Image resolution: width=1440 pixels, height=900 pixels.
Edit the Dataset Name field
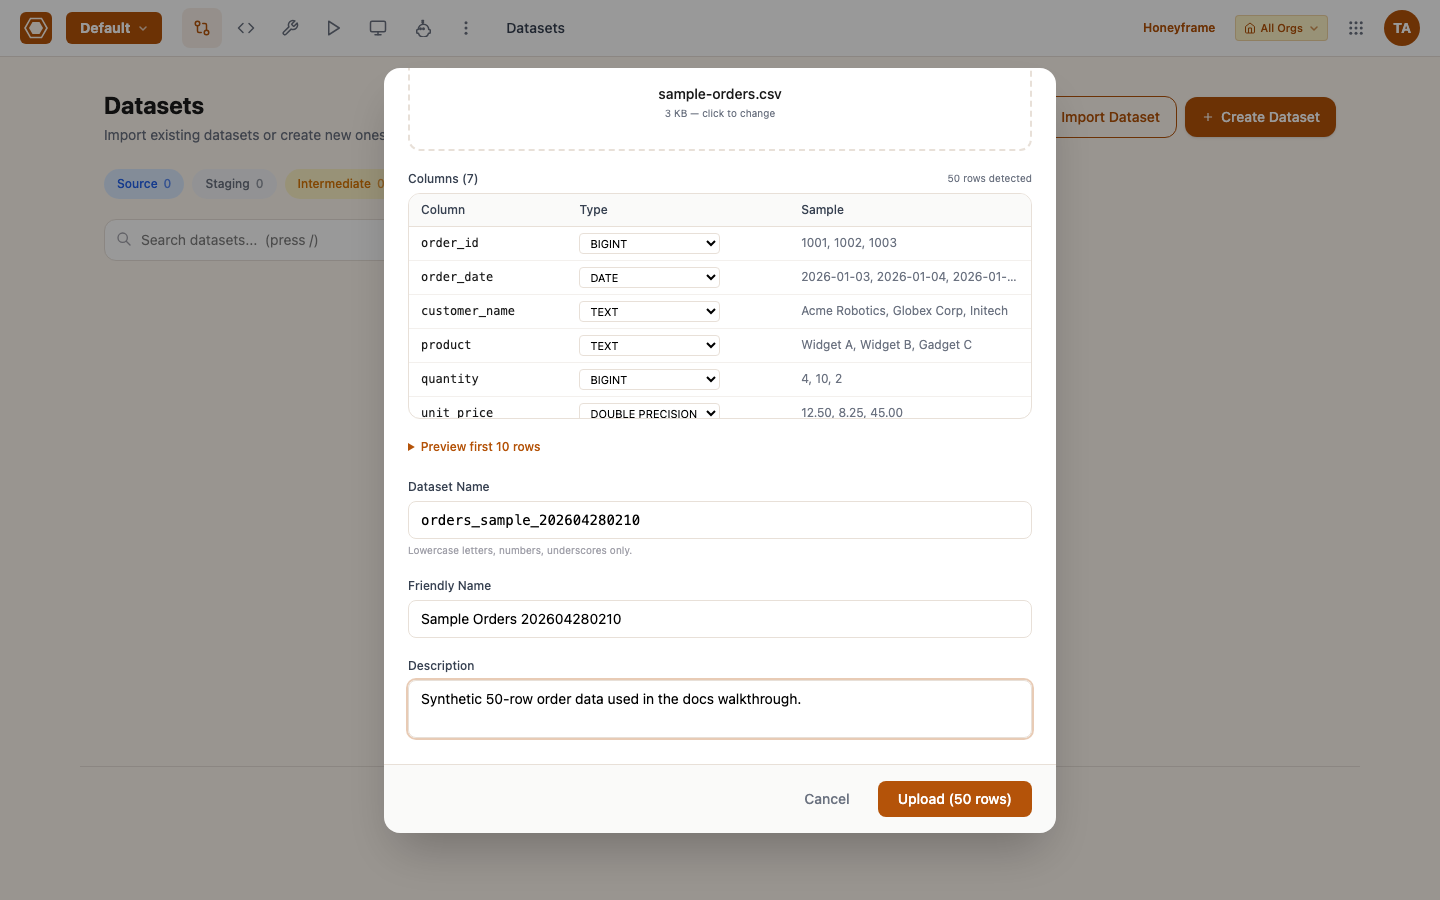(x=720, y=520)
